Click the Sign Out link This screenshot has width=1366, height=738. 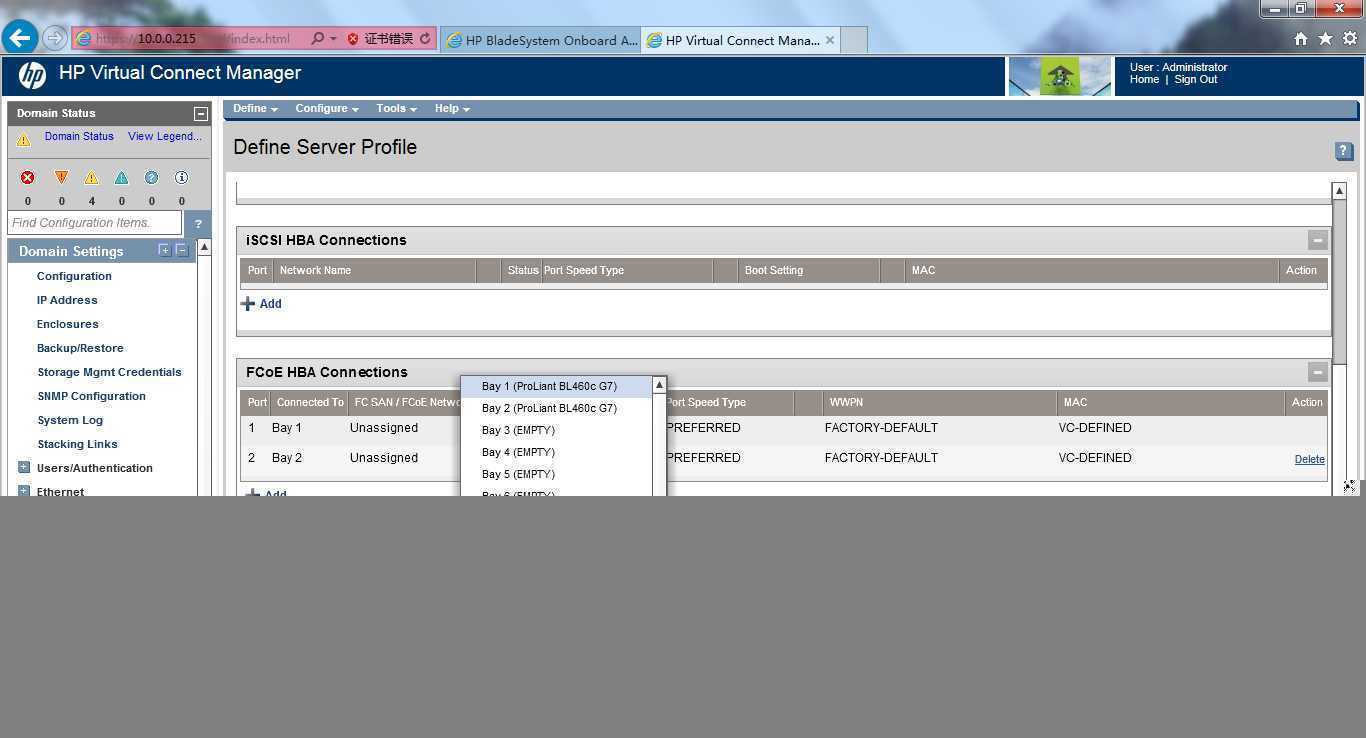click(x=1196, y=79)
